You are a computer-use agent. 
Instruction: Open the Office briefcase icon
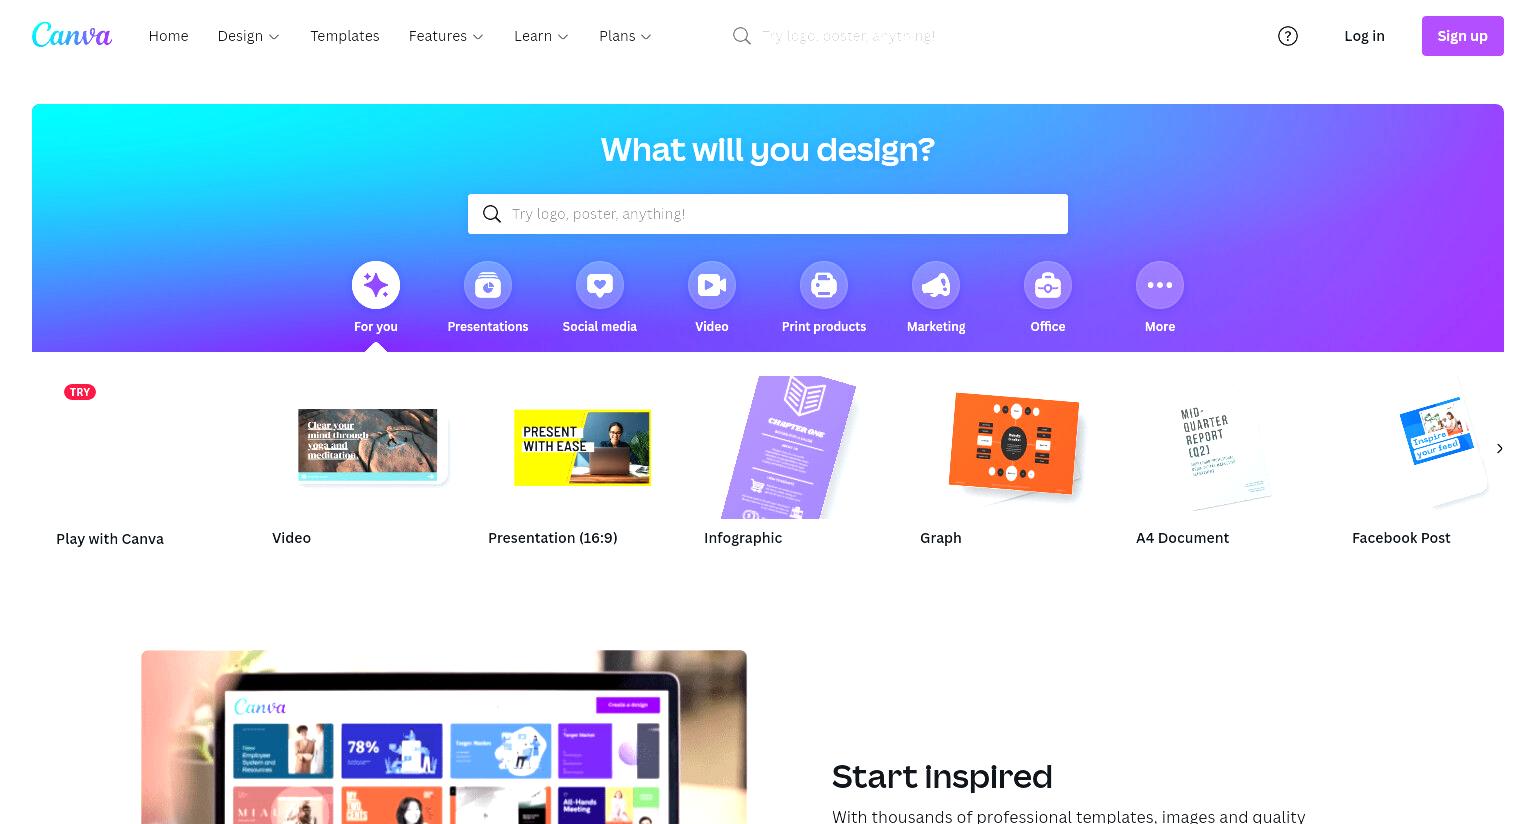click(1048, 285)
